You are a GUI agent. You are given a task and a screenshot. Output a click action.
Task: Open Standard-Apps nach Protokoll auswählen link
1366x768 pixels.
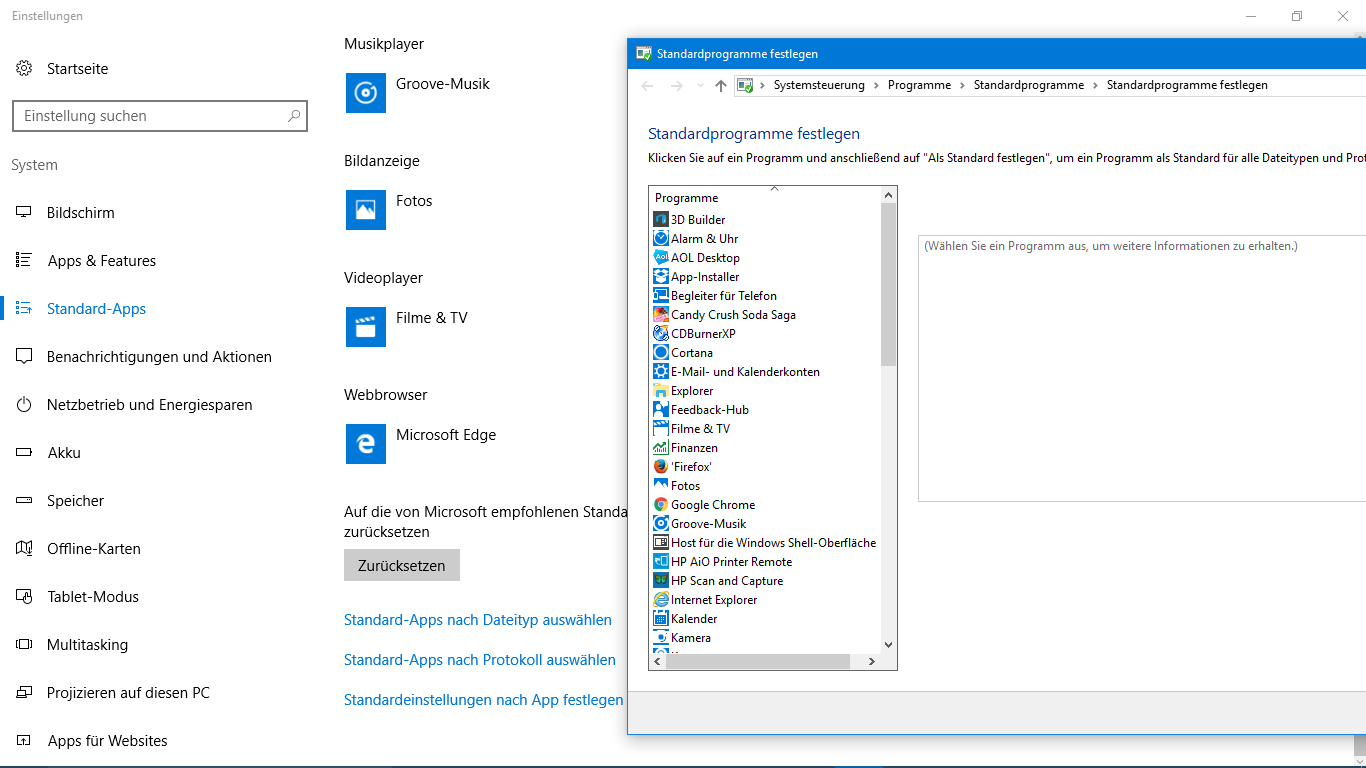(x=480, y=660)
